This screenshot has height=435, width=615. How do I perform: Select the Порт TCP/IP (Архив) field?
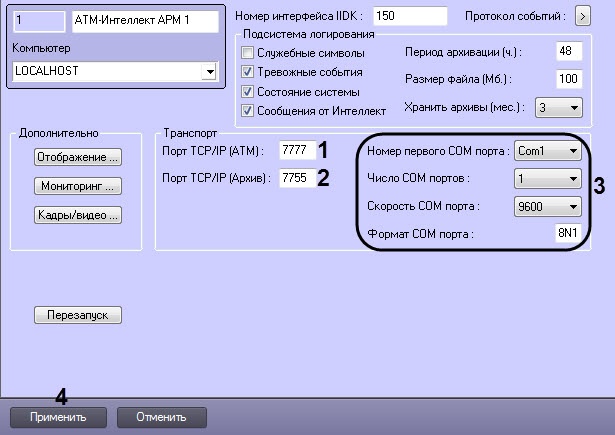pyautogui.click(x=295, y=179)
